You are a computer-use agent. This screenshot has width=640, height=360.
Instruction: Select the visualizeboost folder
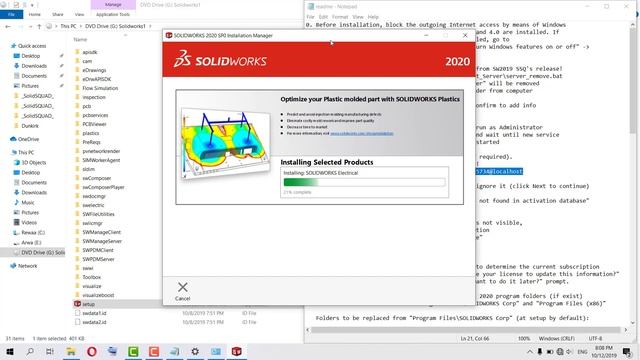(98, 295)
